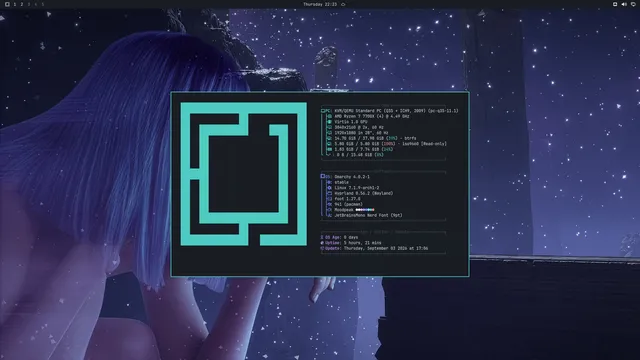Click the memory icon beside 7.74 GiB
The image size is (640, 360).
point(329,149)
